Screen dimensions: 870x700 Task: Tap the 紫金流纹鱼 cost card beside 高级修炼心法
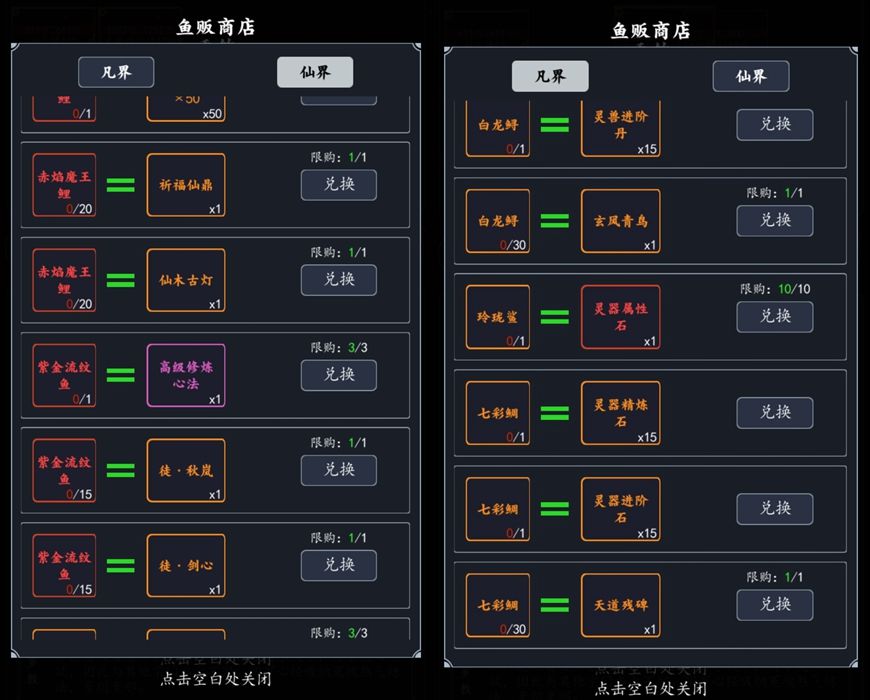(64, 376)
